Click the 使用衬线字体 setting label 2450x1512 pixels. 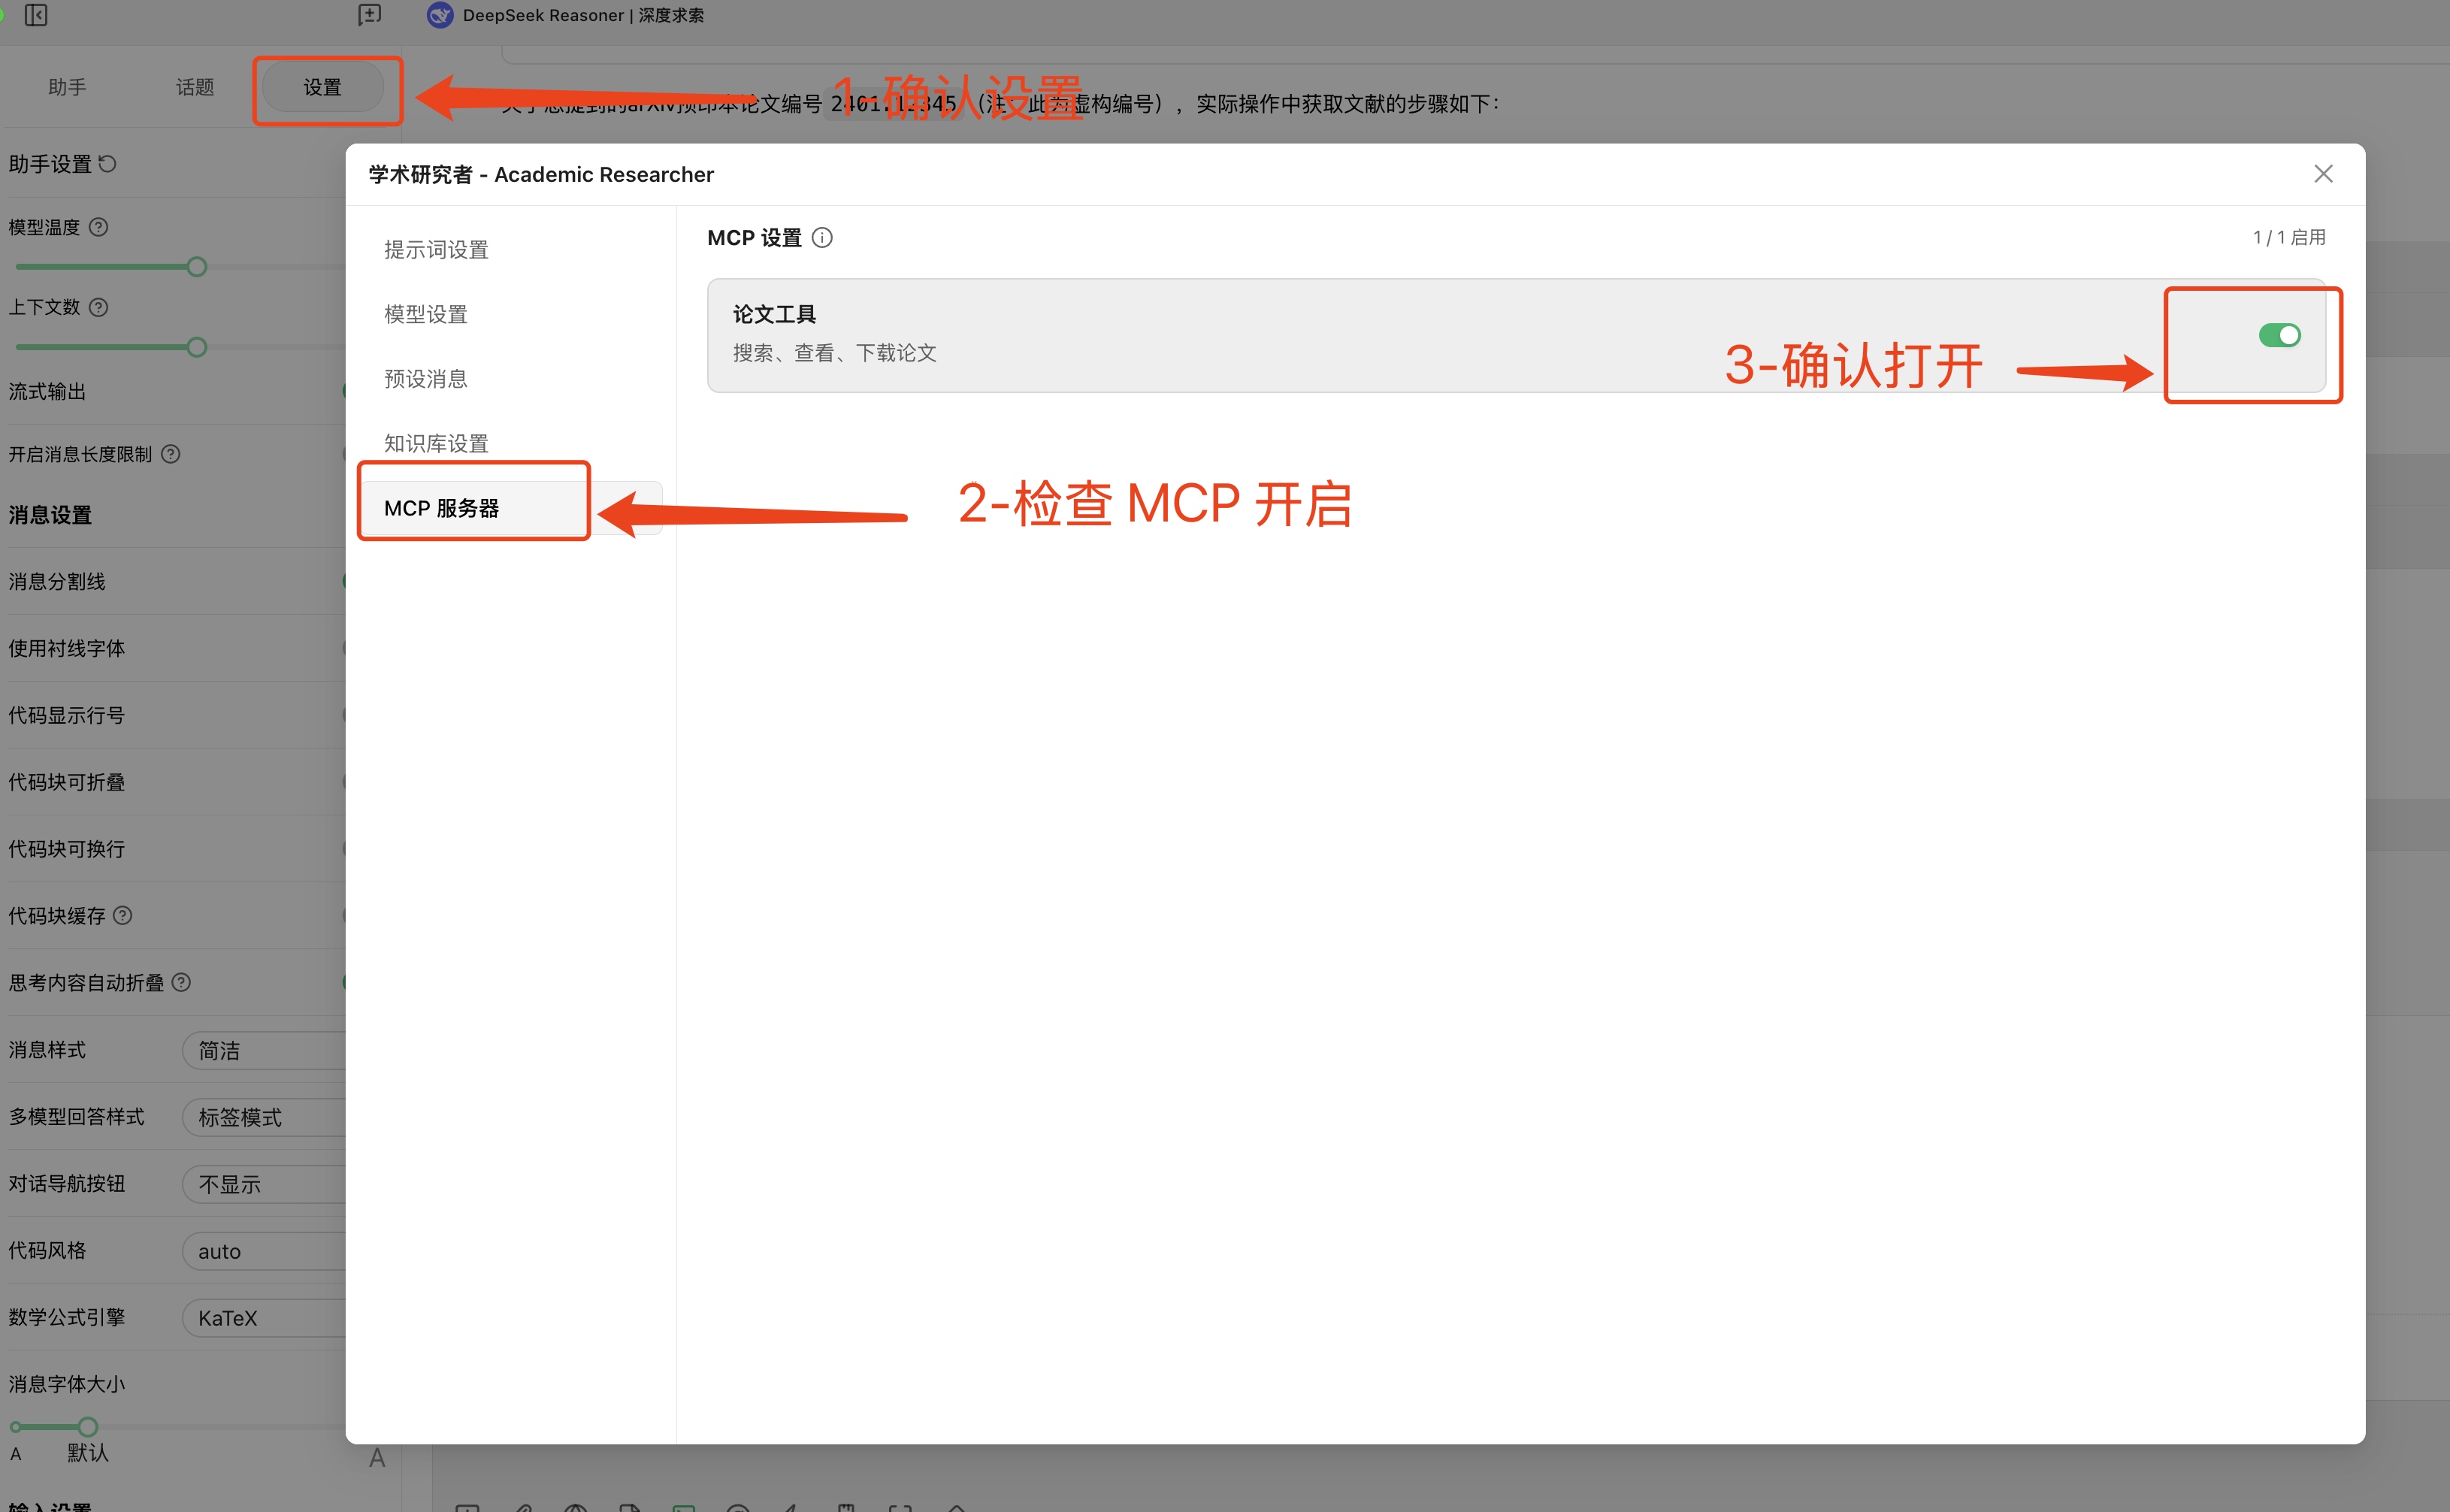pos(67,648)
